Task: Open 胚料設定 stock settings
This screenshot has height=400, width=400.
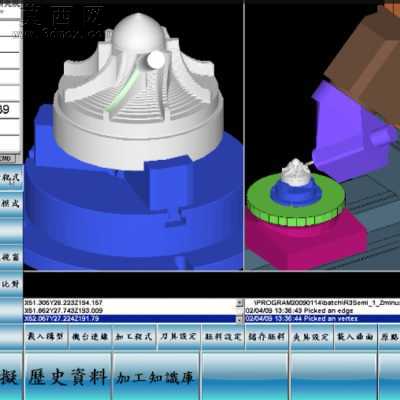Action: [223, 337]
